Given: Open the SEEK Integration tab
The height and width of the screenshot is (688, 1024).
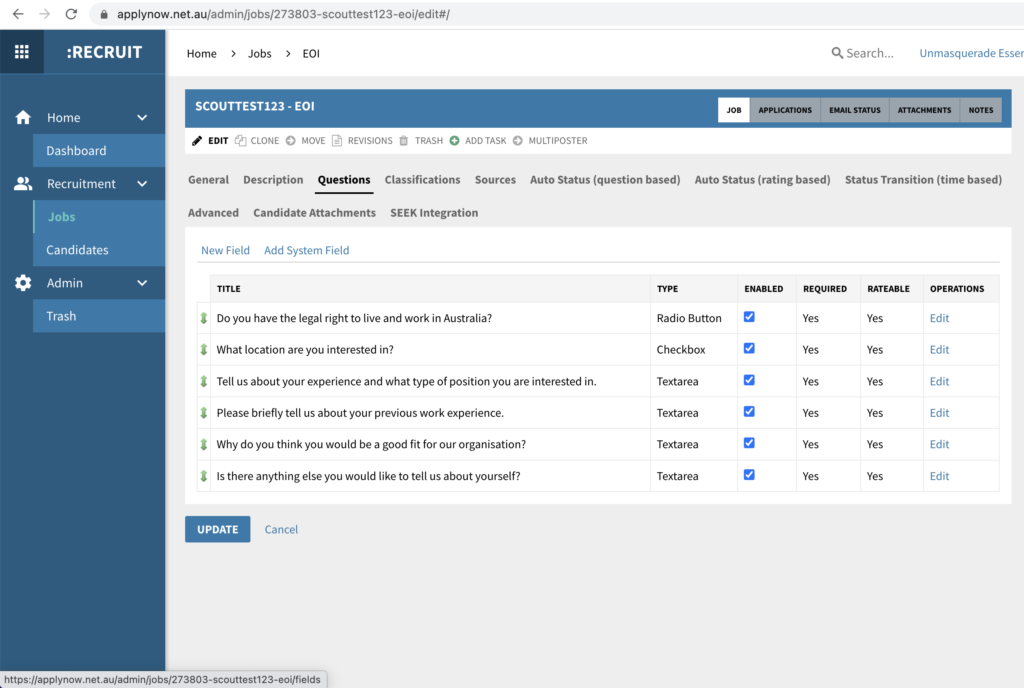Looking at the screenshot, I should (x=434, y=213).
